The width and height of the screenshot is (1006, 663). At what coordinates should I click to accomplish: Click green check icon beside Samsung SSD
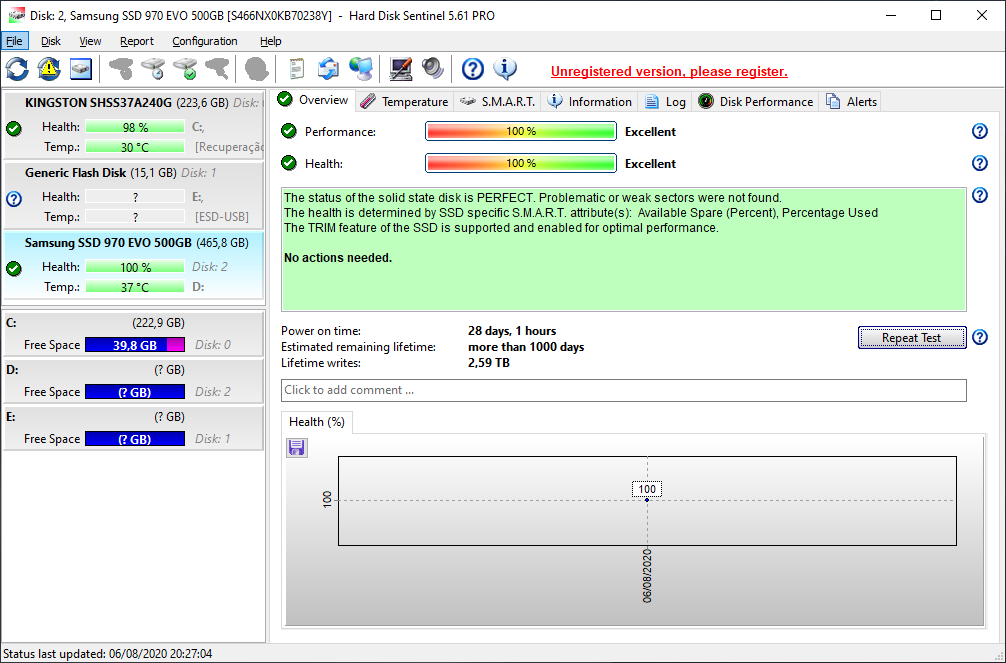click(13, 268)
